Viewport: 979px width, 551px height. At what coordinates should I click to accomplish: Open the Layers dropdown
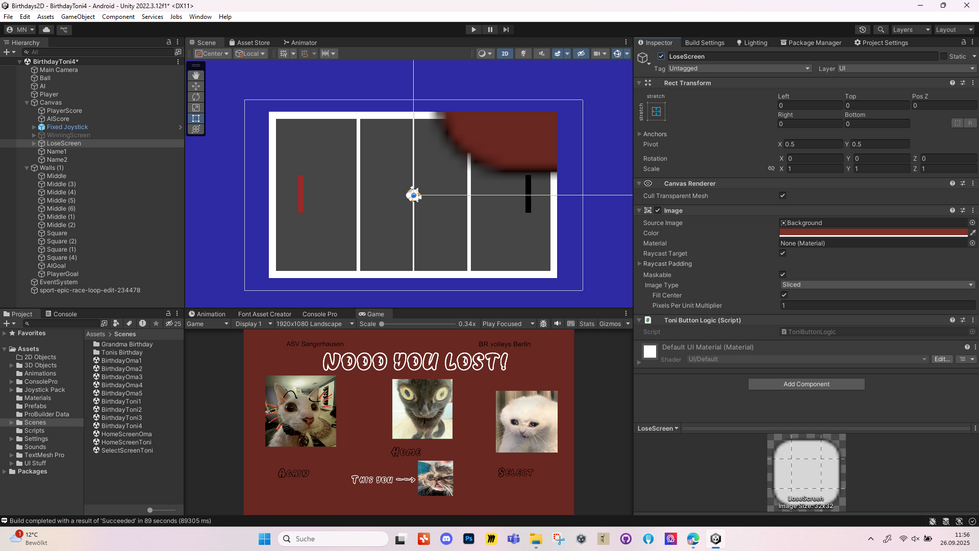[910, 29]
